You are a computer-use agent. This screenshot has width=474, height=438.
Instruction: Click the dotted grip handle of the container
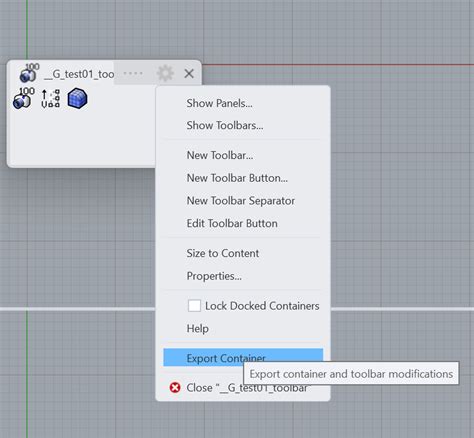coord(133,73)
